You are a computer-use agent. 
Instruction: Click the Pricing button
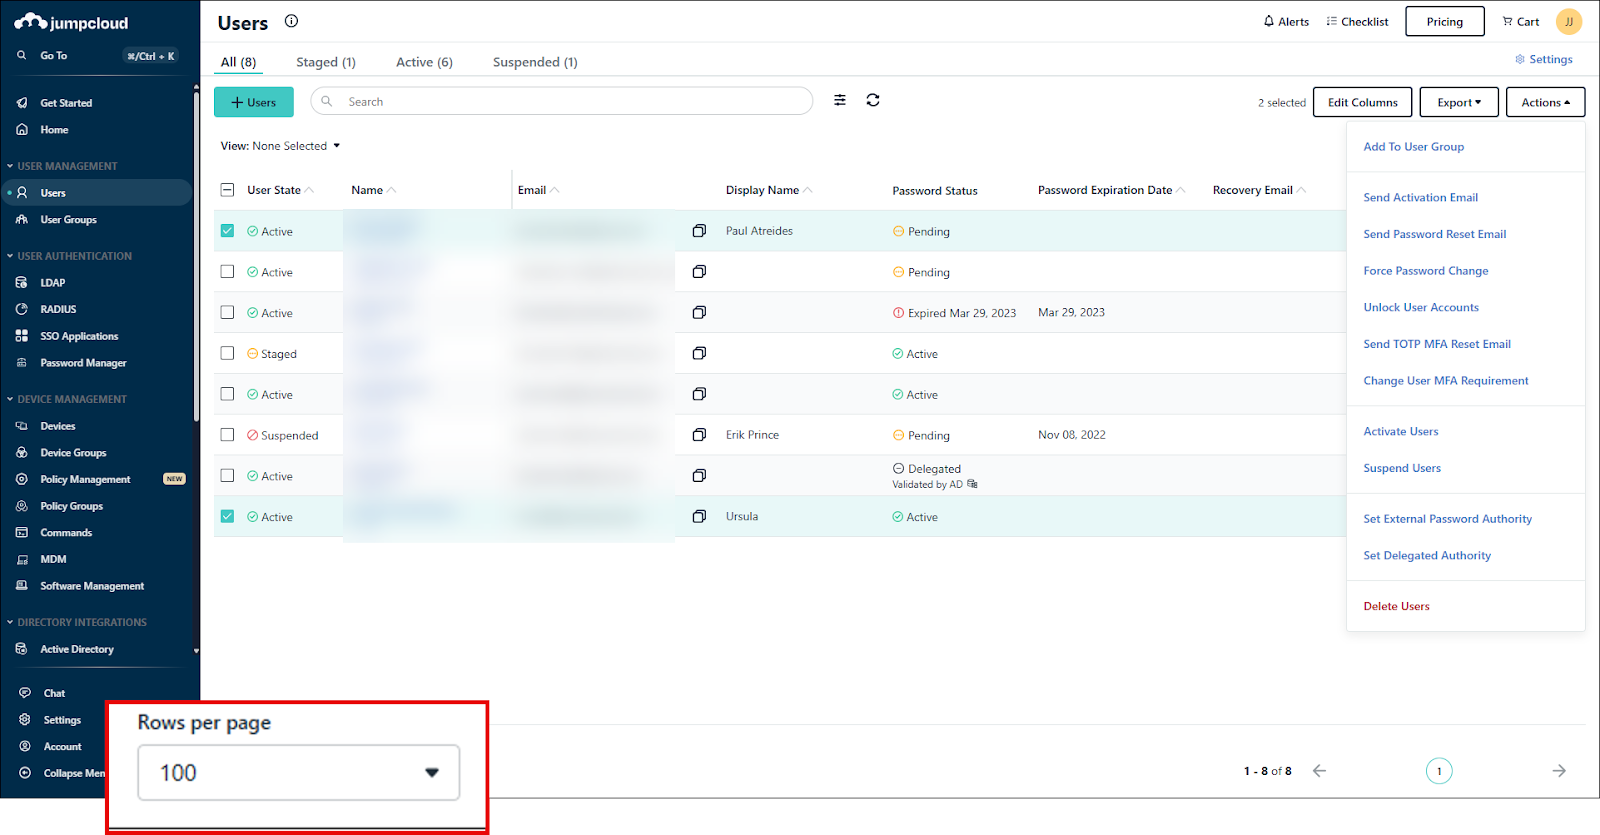(1445, 21)
